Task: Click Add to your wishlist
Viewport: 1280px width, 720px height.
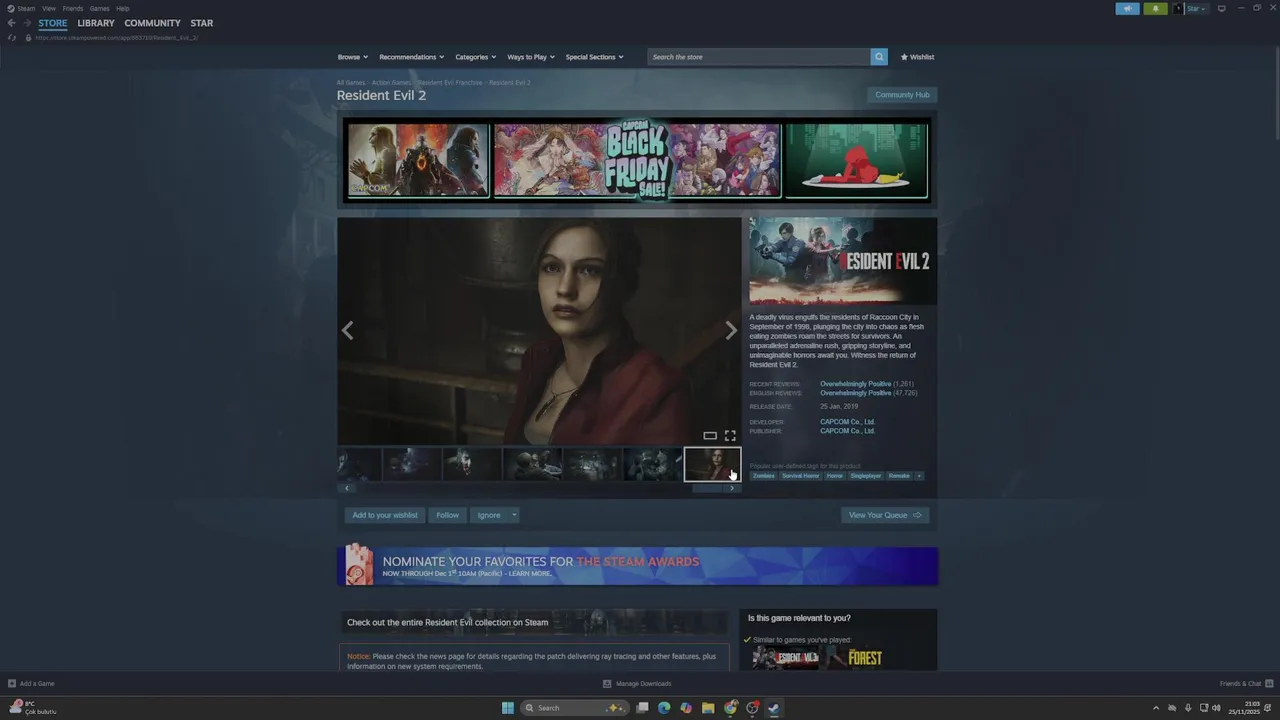Action: click(x=385, y=515)
